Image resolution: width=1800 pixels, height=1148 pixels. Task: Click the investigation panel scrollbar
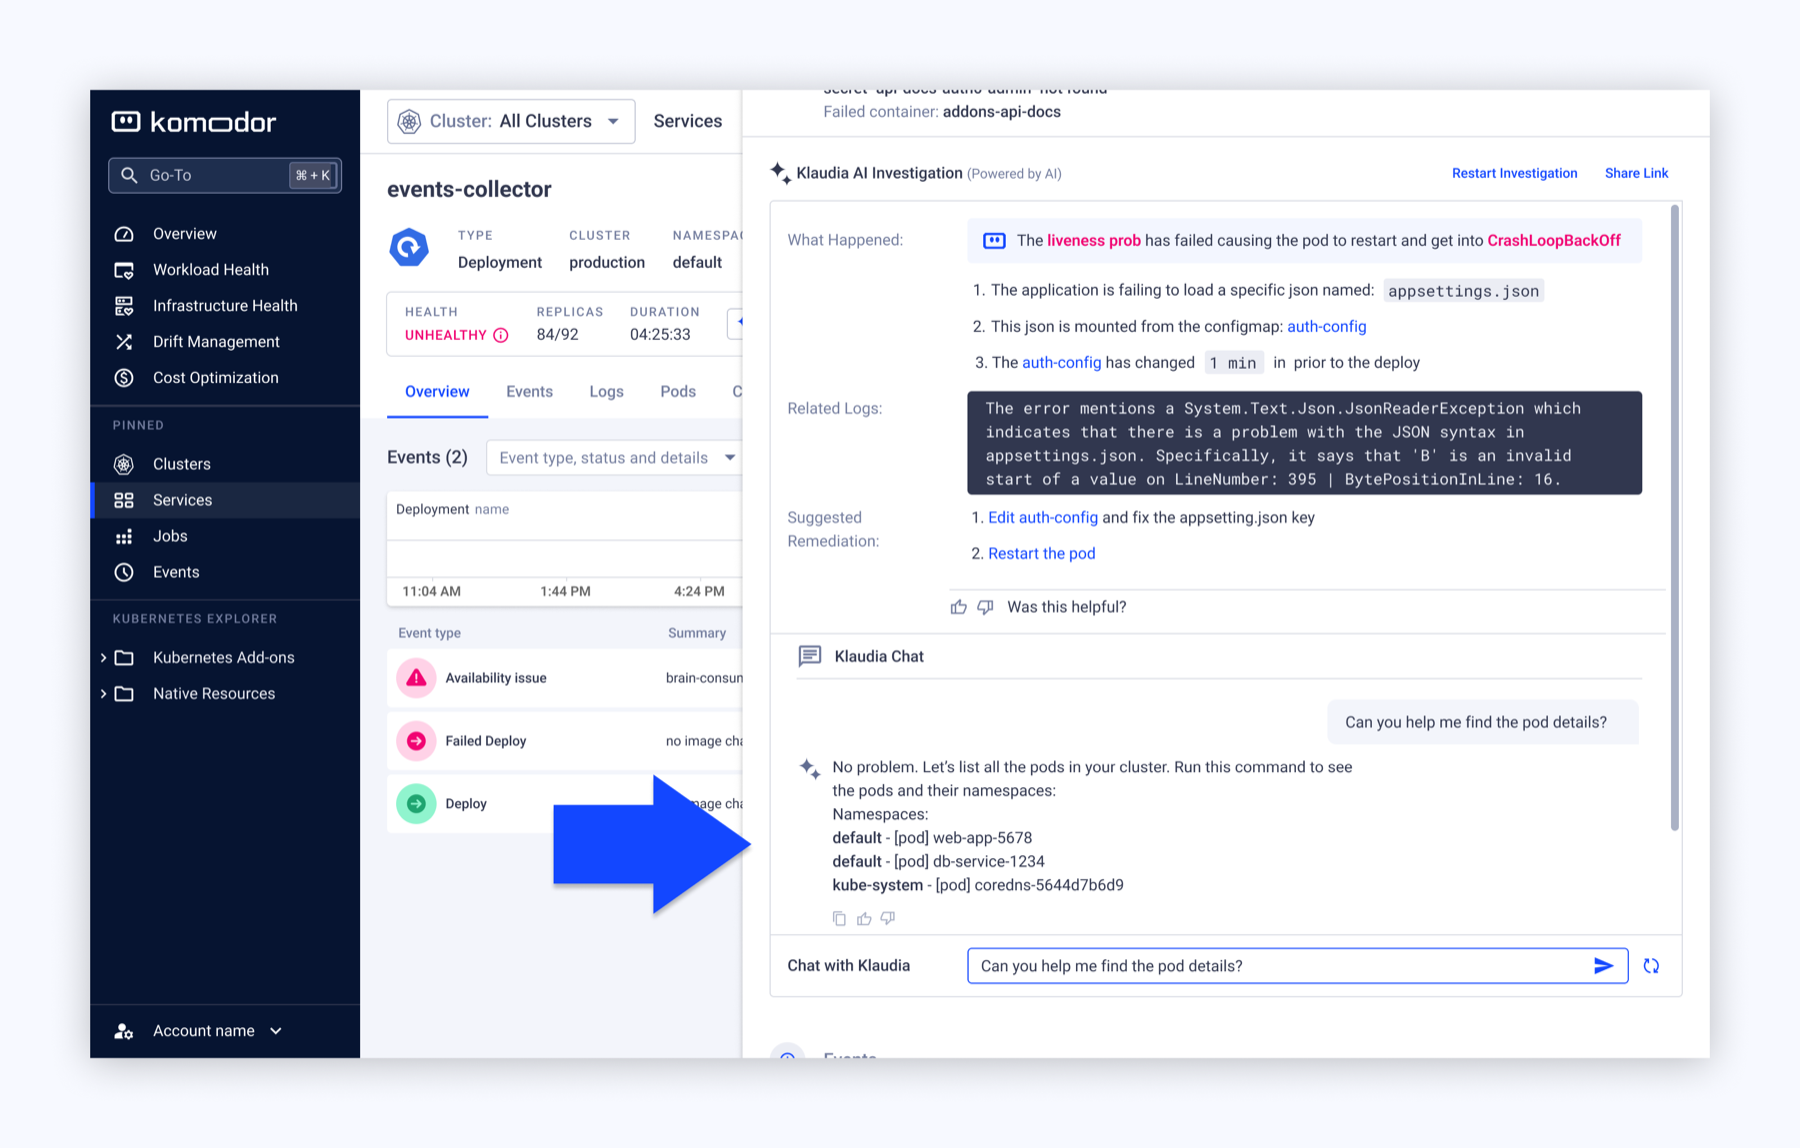[1675, 517]
